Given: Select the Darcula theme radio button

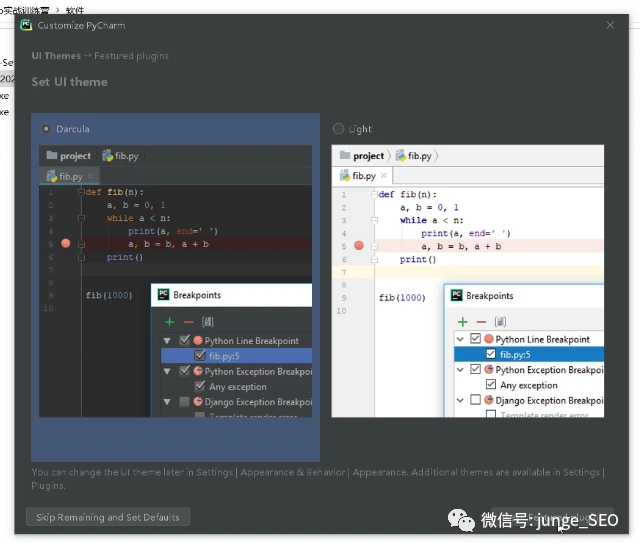Looking at the screenshot, I should [x=47, y=129].
